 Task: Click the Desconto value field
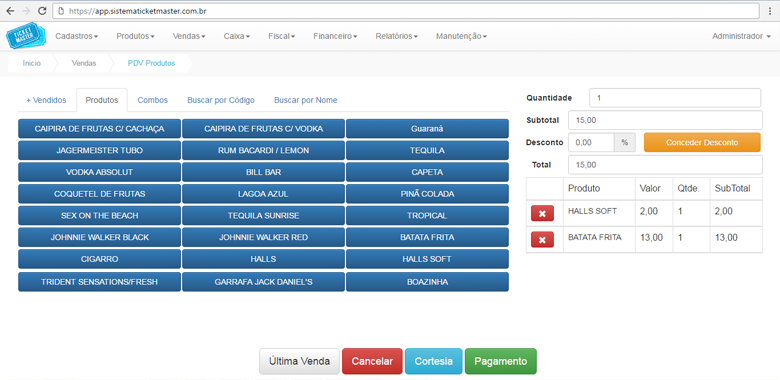(591, 142)
